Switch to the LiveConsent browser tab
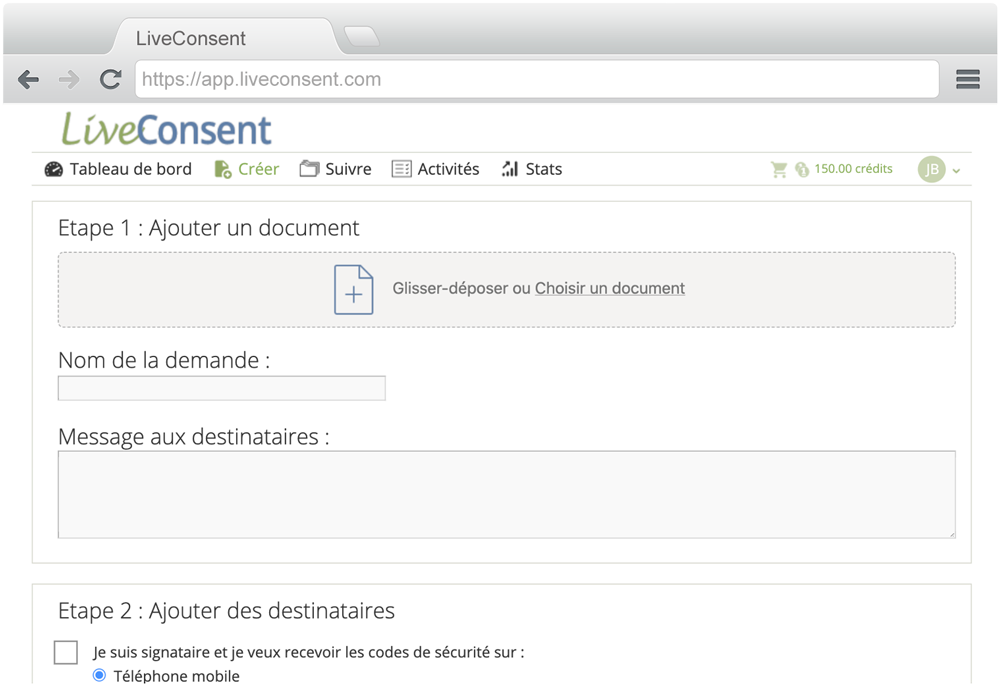1000x686 pixels. click(190, 39)
